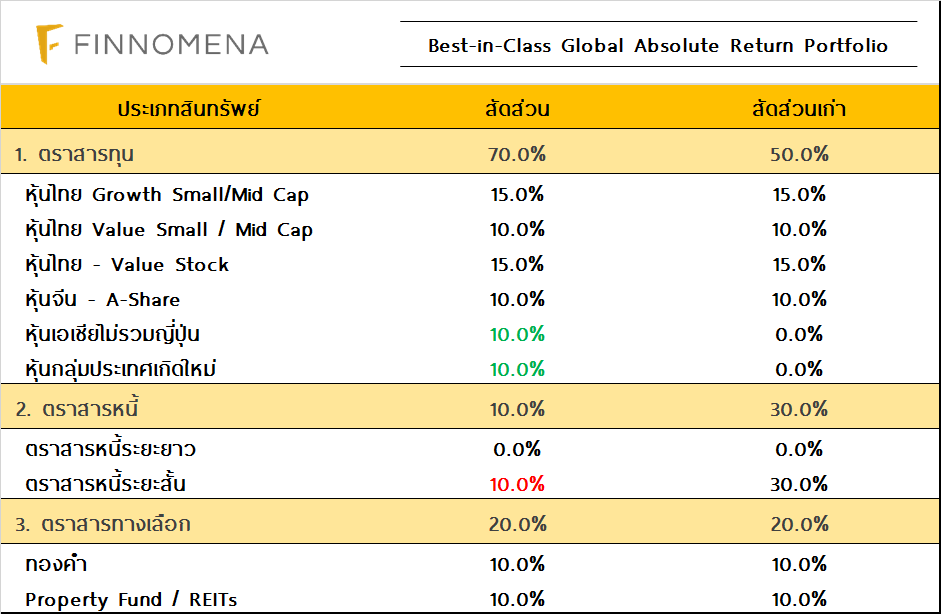Select the Best-in-Class Global Absolute Return Portfolio title
The height and width of the screenshot is (614, 941).
(x=657, y=46)
